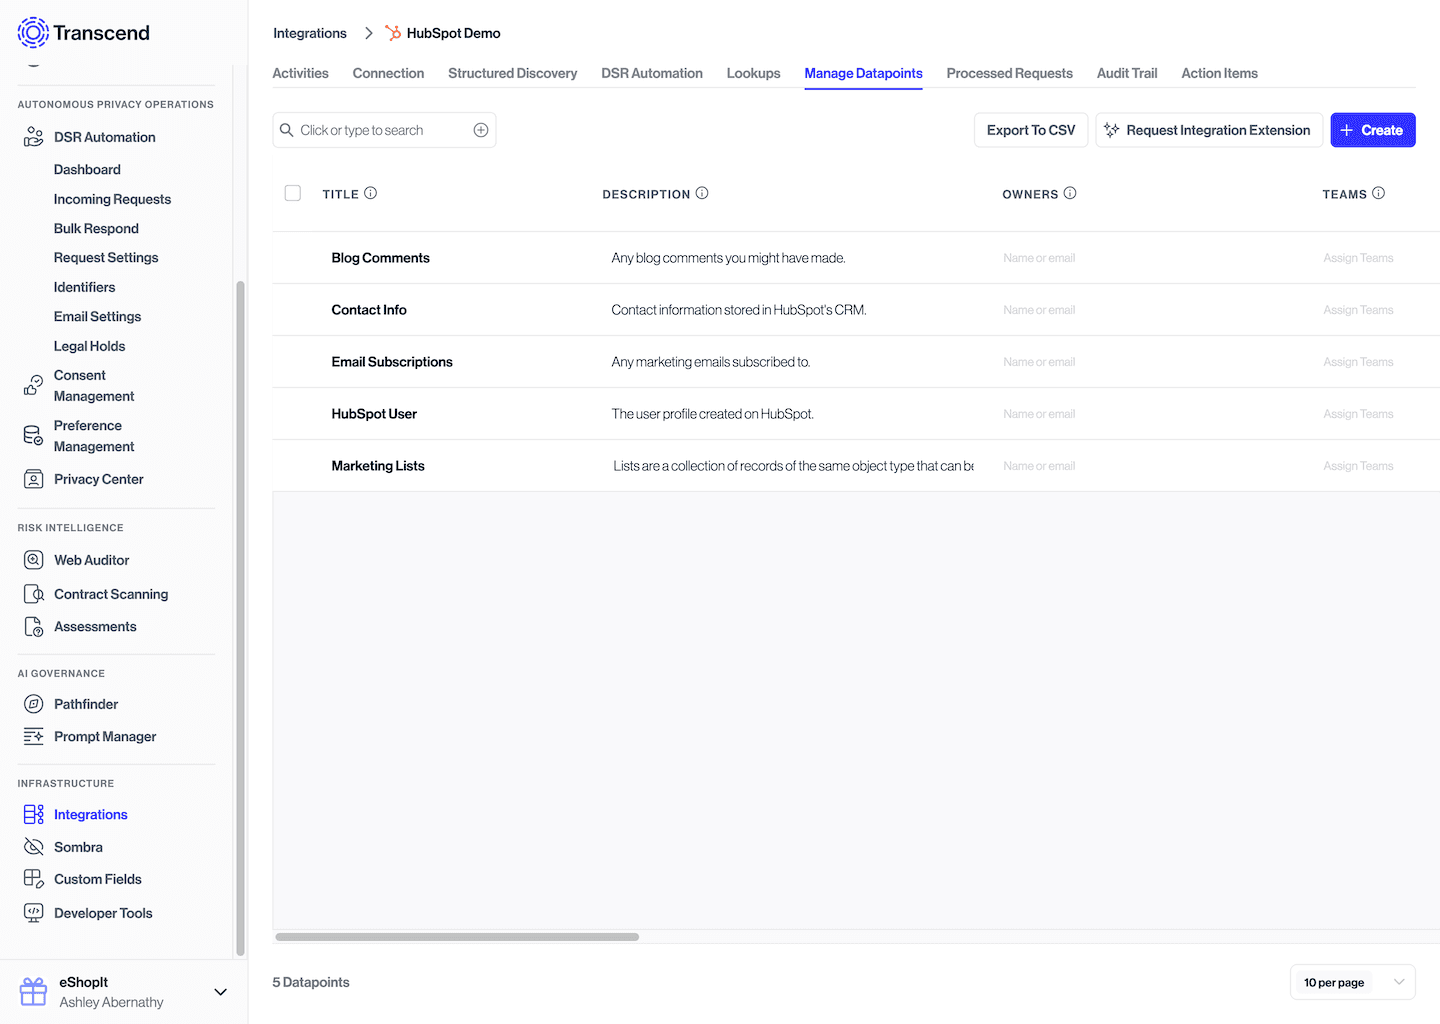Open the 10 per page dropdown
The image size is (1440, 1024).
(1352, 982)
